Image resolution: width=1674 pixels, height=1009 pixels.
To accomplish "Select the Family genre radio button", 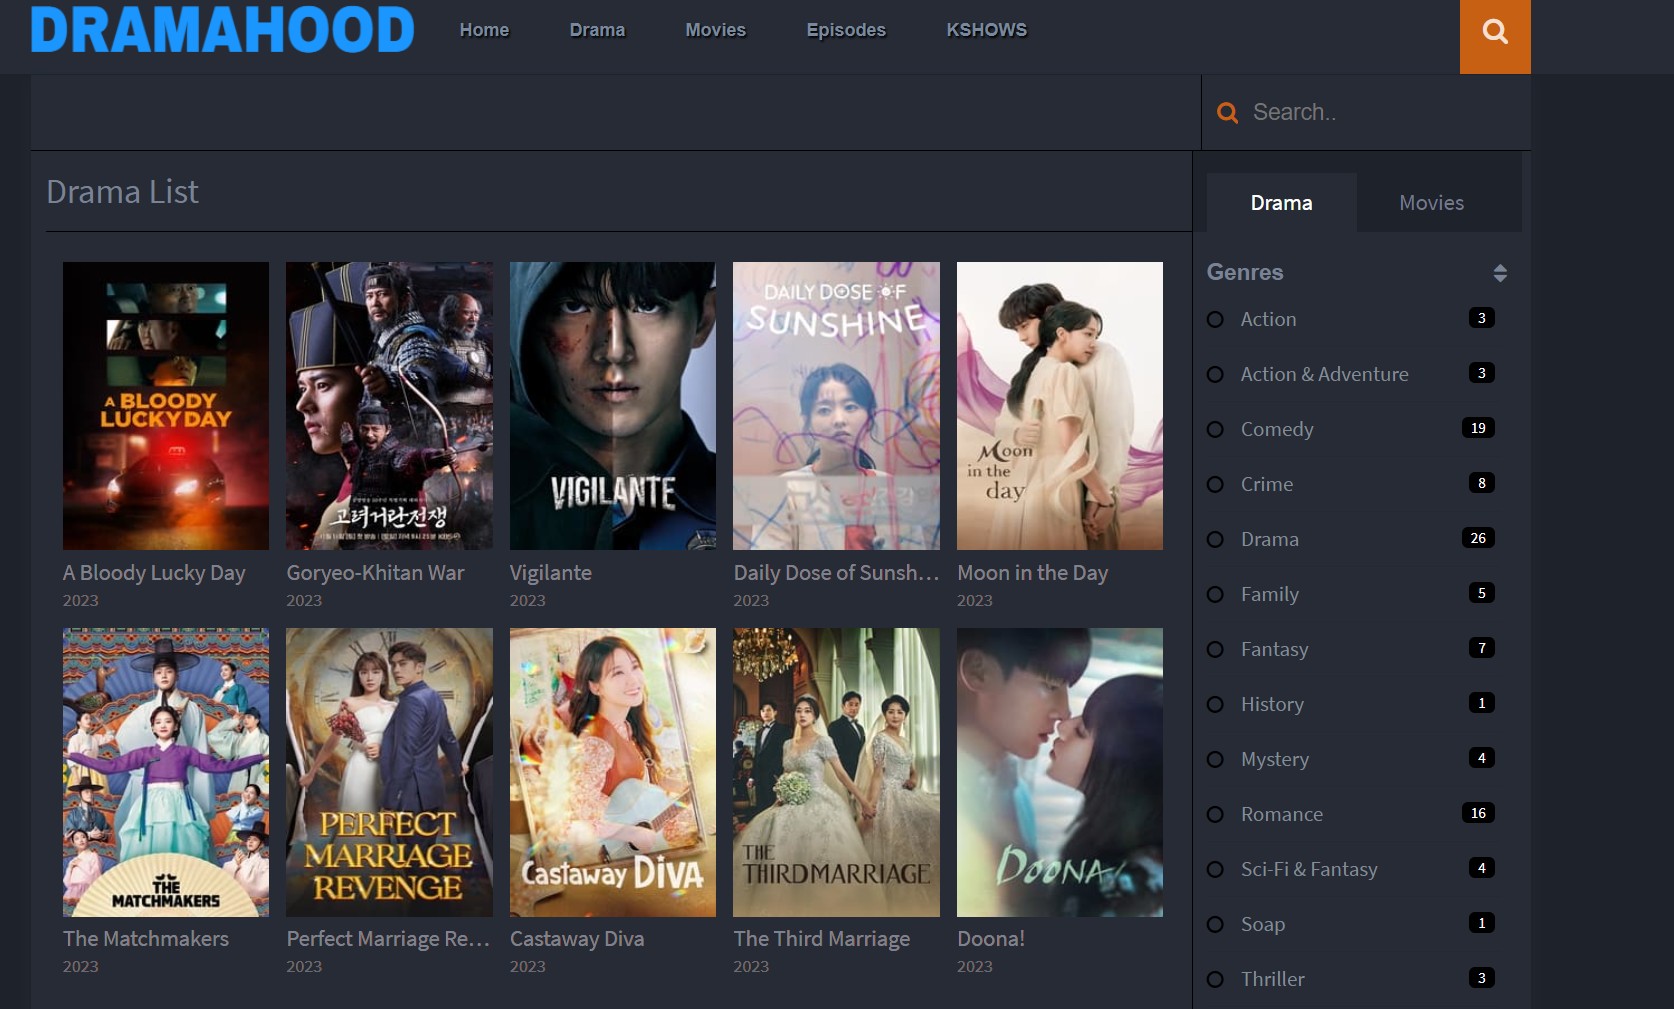I will pos(1215,595).
